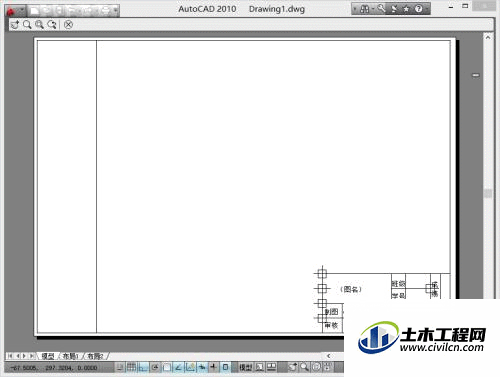
Task: Open Quick View Layouts icon in status bar
Action: (x=260, y=367)
